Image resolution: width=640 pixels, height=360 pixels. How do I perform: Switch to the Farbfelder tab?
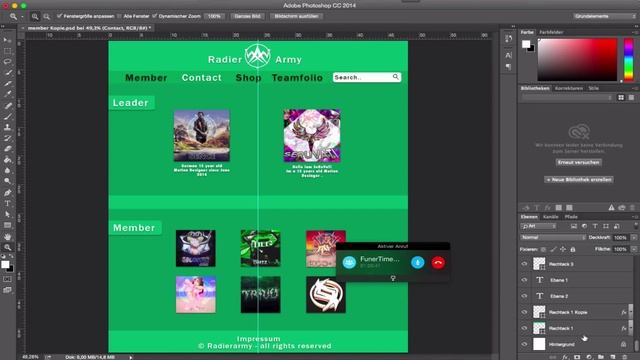pyautogui.click(x=551, y=32)
